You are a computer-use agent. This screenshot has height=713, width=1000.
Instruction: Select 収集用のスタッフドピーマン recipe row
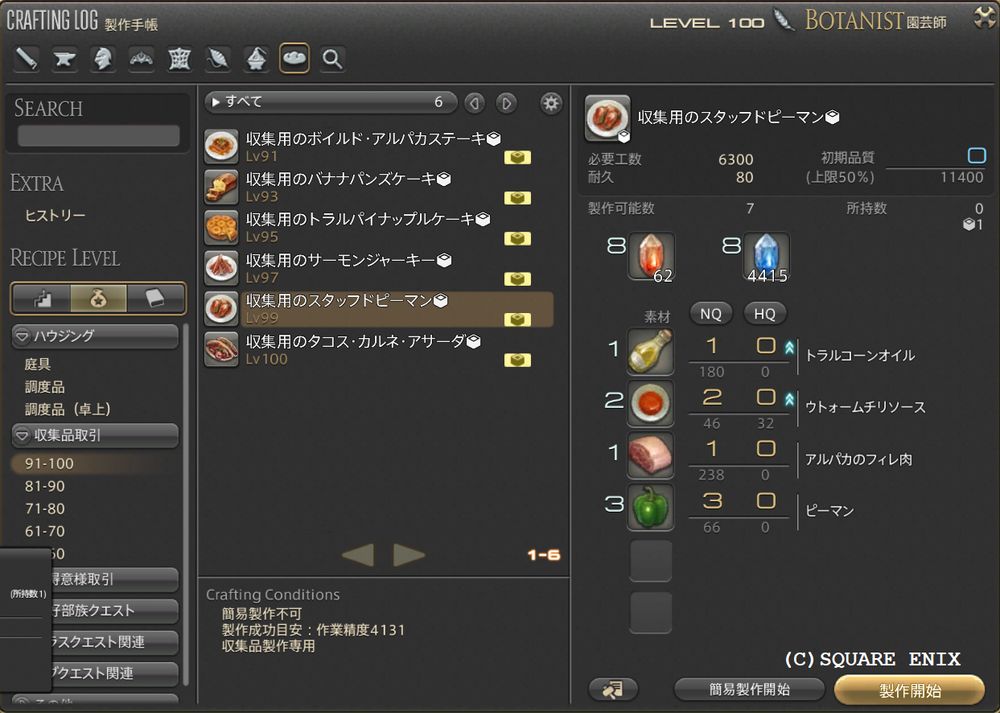point(378,309)
